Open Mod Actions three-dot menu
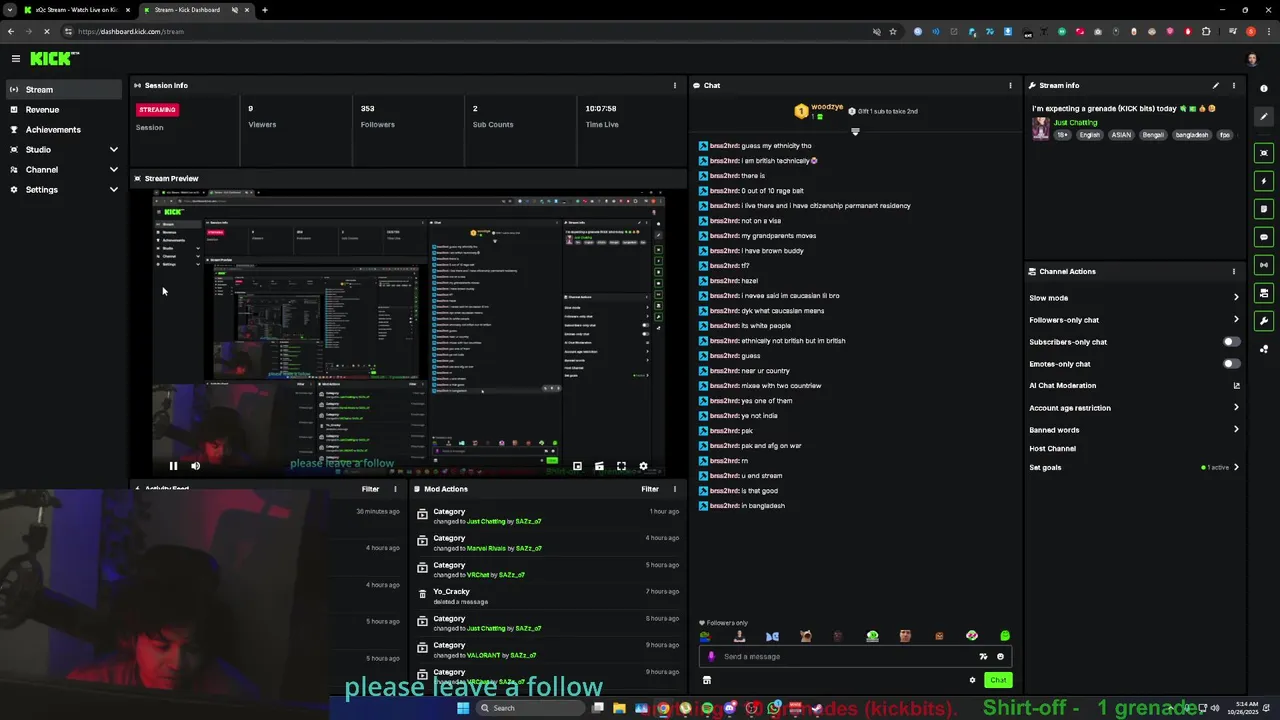1280x720 pixels. pos(674,490)
